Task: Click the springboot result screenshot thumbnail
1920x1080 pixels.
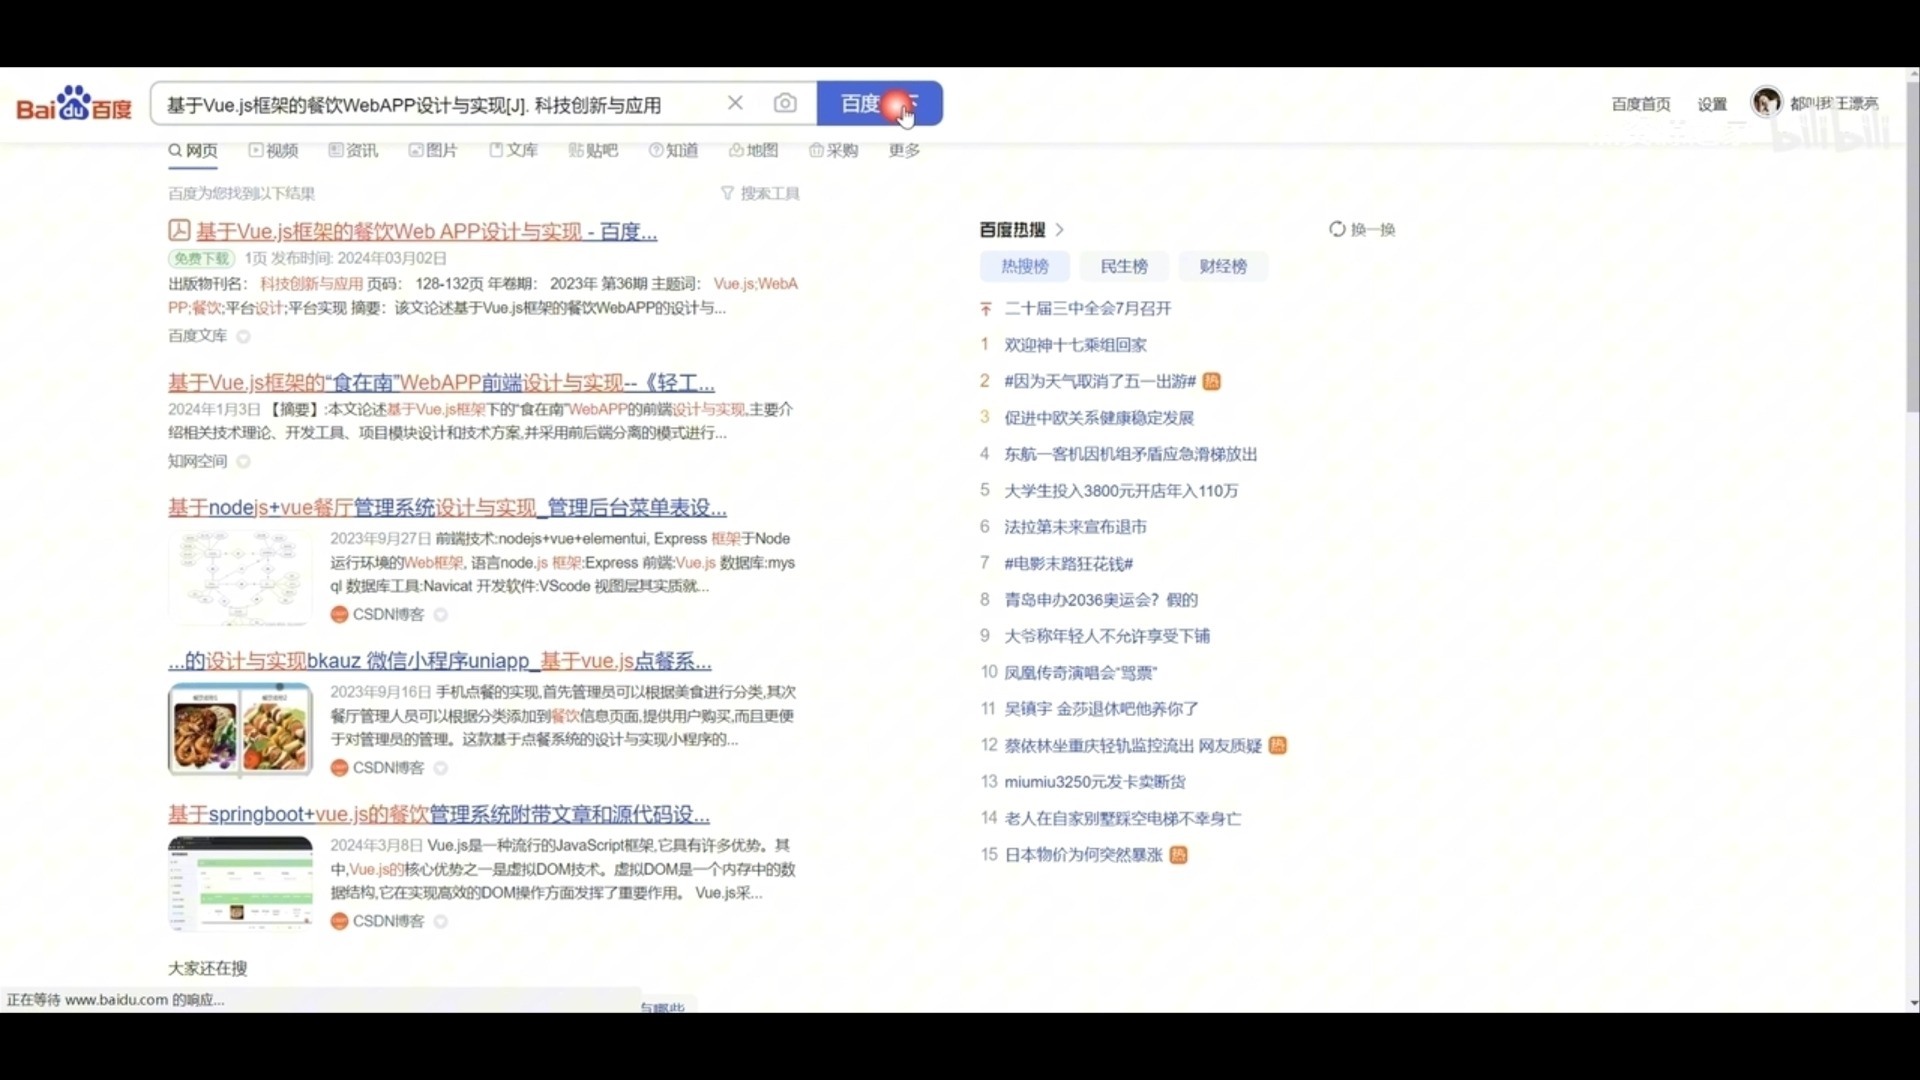Action: (x=240, y=884)
